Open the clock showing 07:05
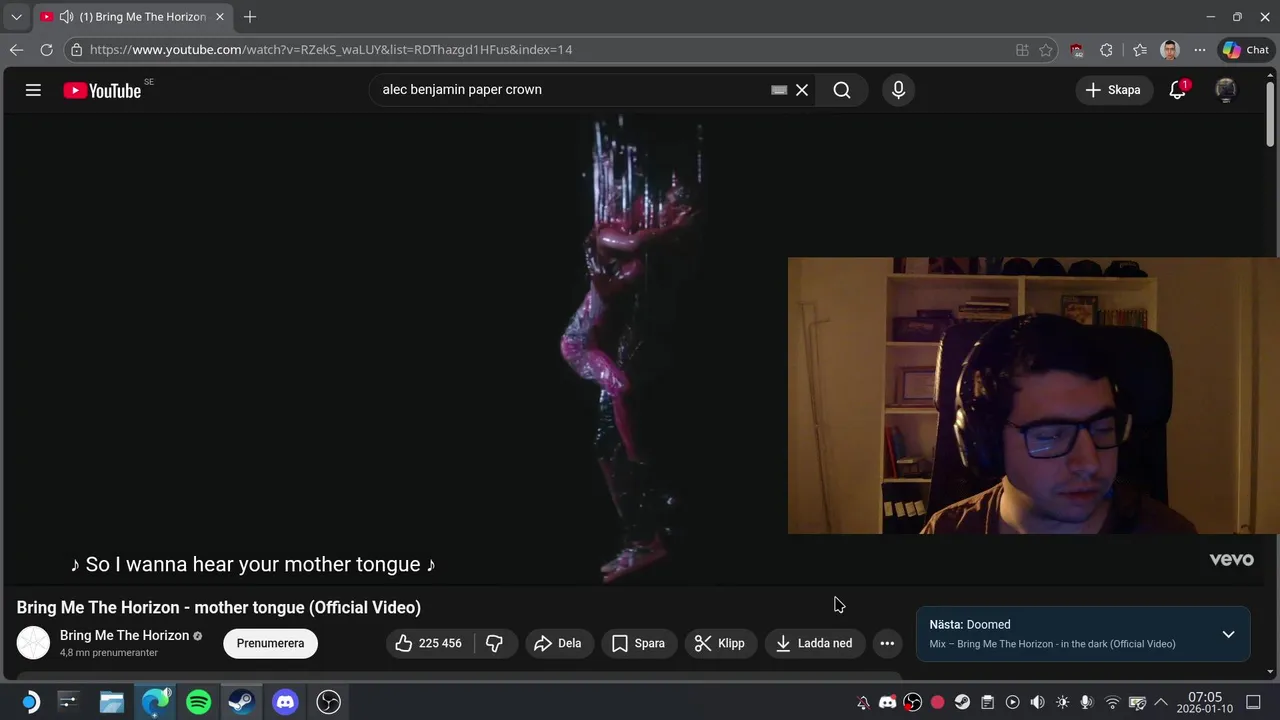Image resolution: width=1280 pixels, height=720 pixels. pyautogui.click(x=1205, y=702)
